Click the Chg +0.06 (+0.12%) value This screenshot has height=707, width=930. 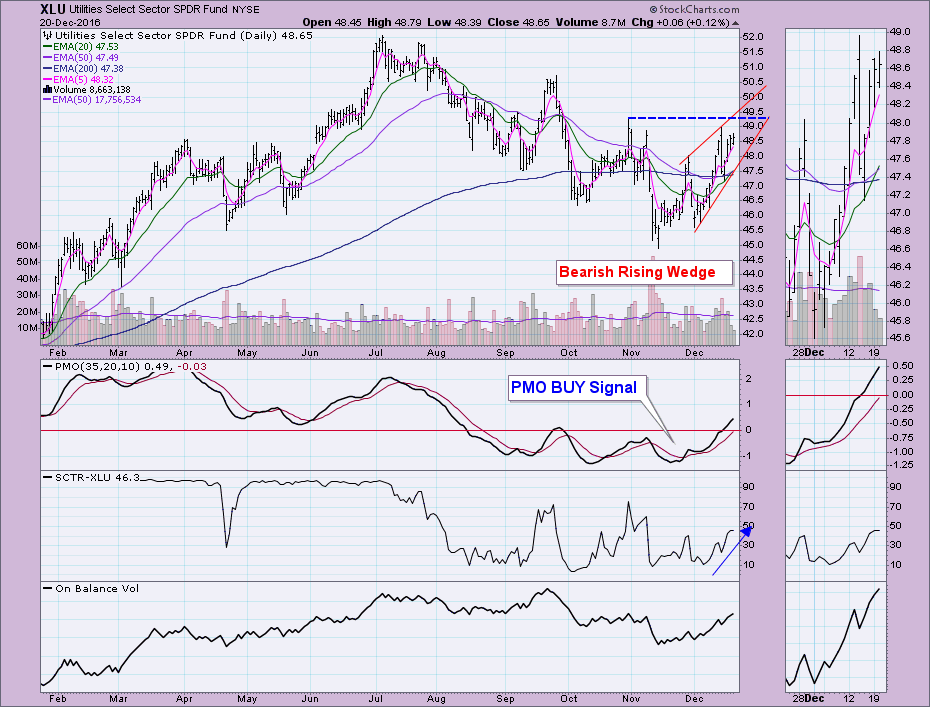pos(680,23)
